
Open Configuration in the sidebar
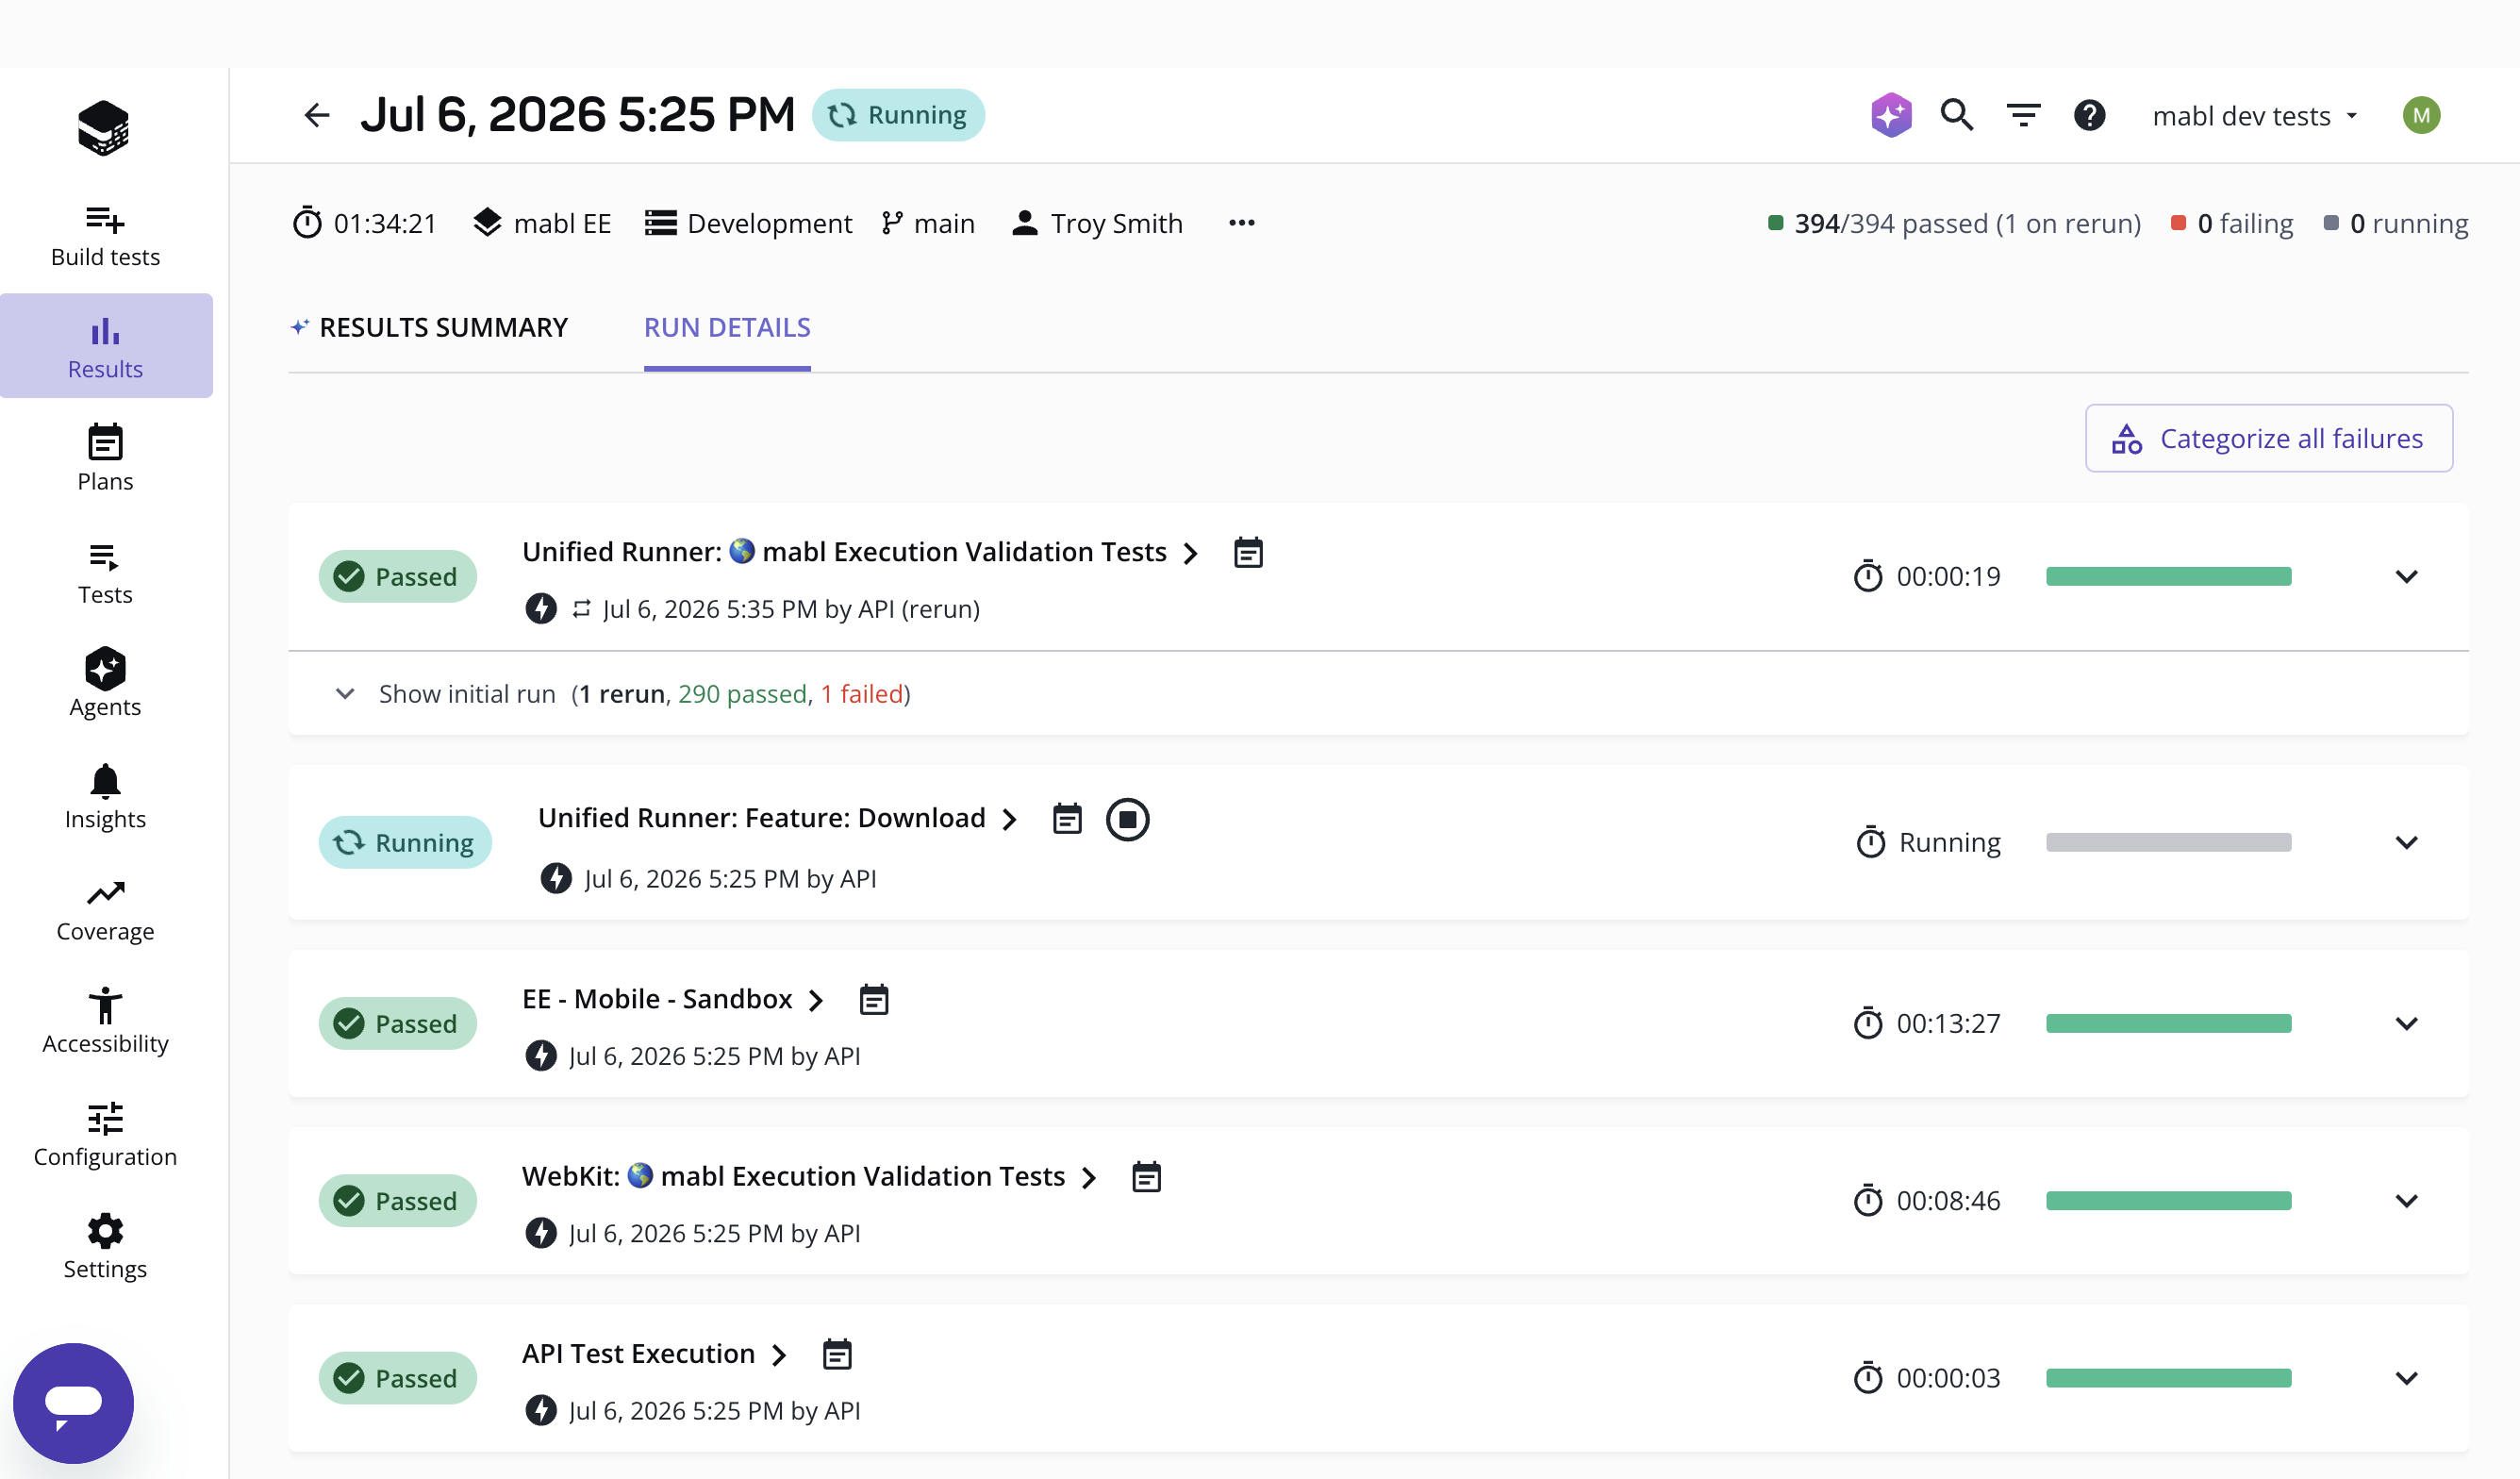(x=105, y=1135)
